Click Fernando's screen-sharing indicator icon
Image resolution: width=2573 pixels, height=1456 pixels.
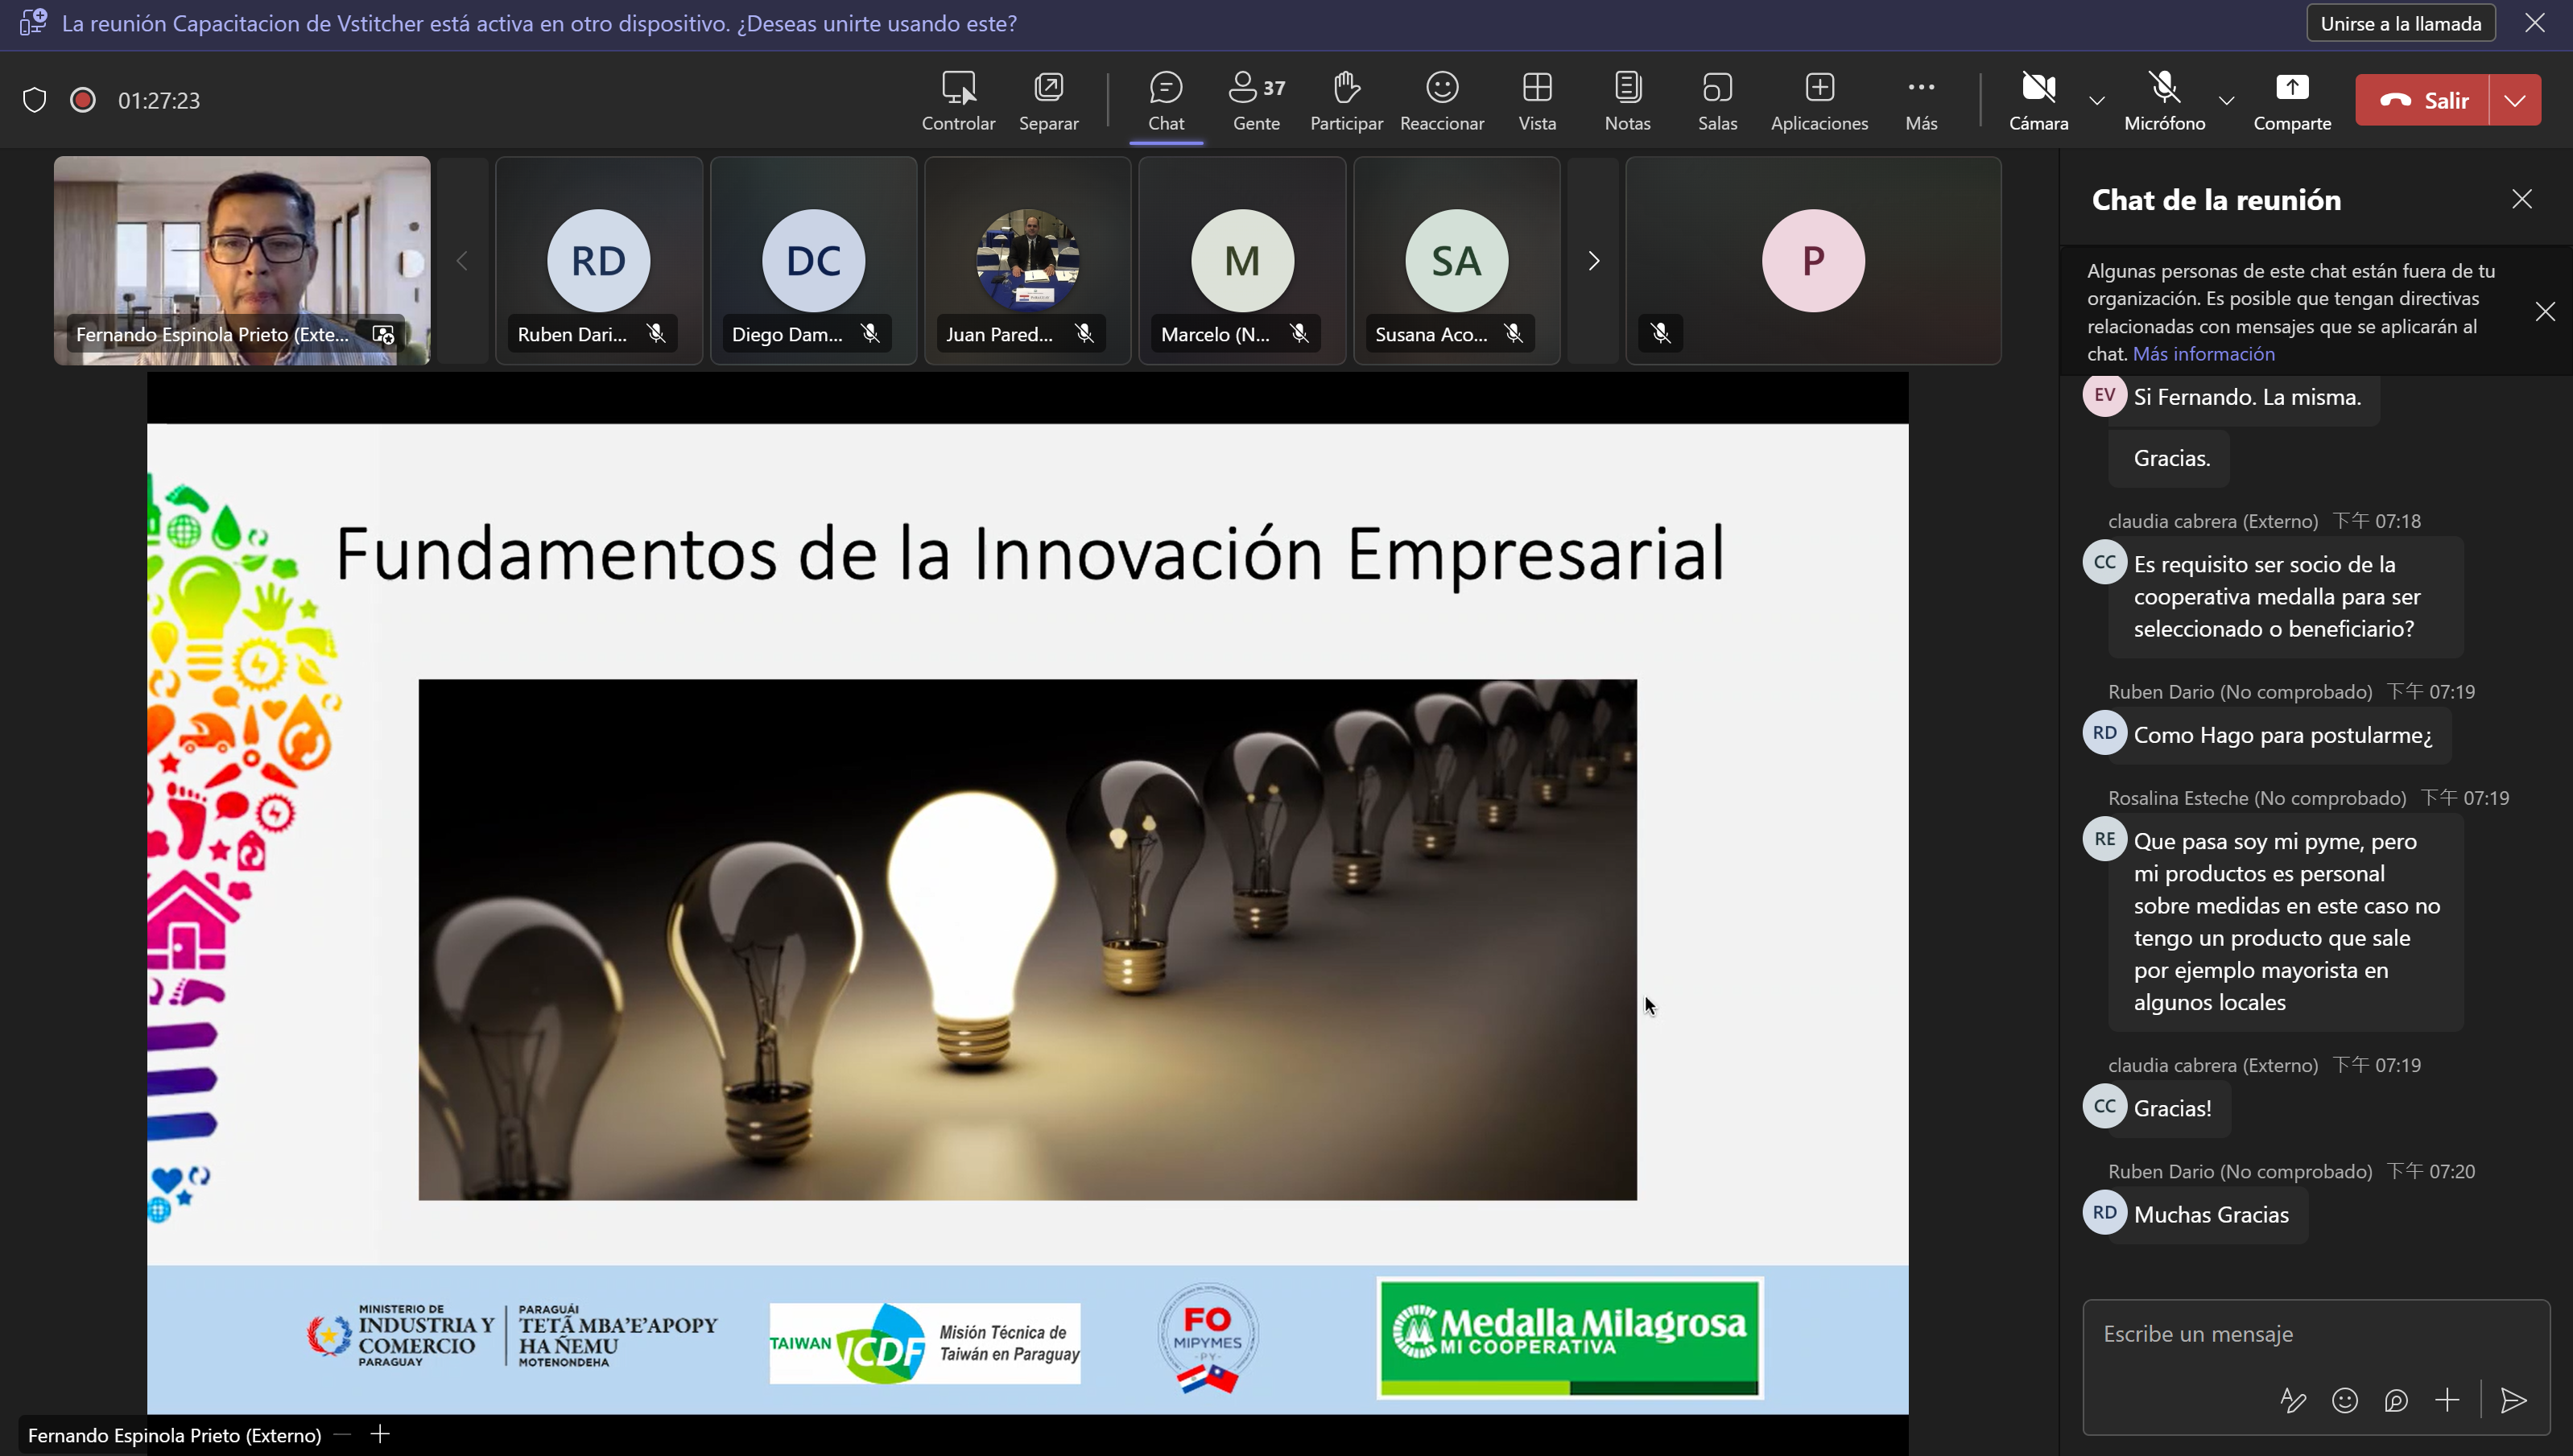[384, 334]
